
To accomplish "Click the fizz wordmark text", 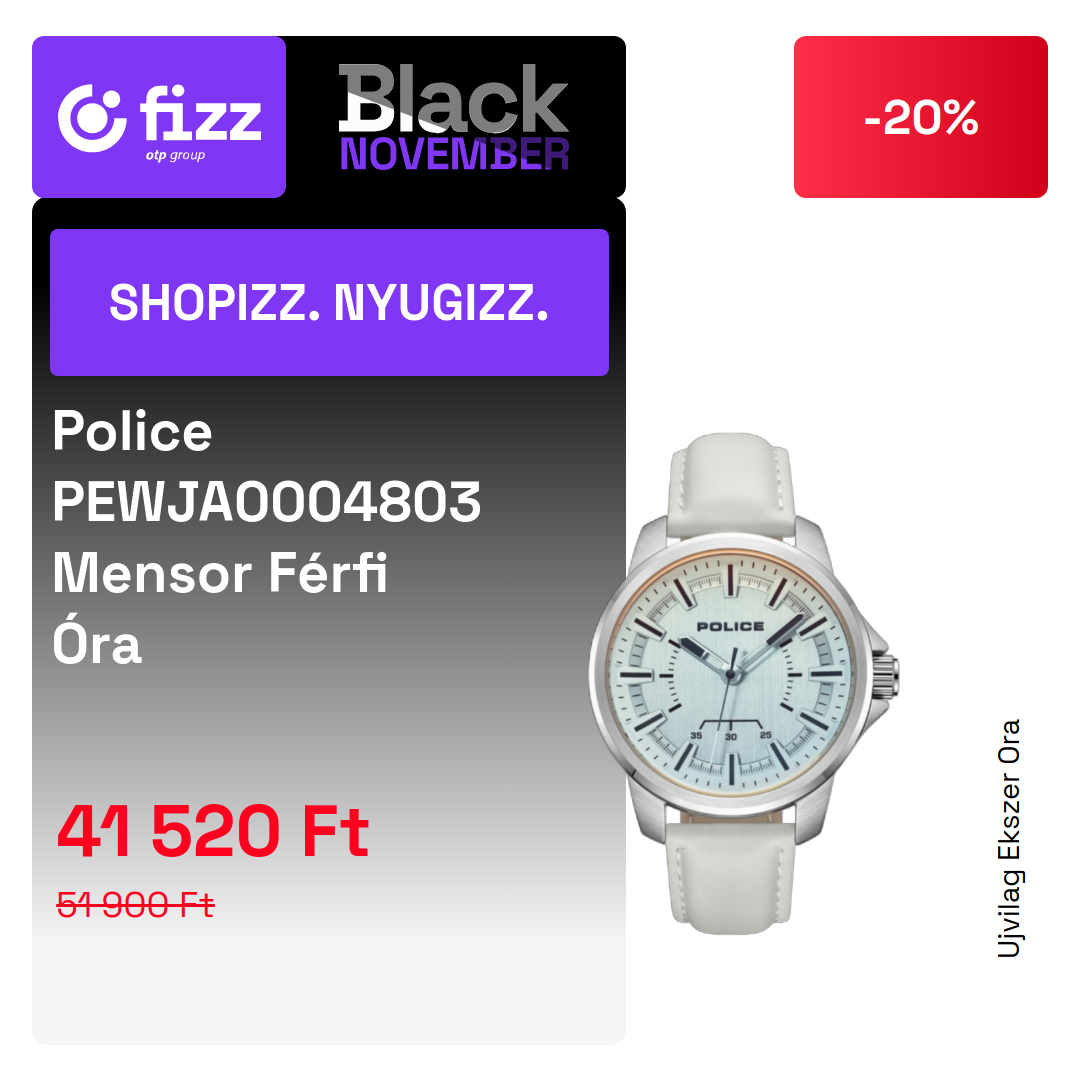I will tap(200, 113).
